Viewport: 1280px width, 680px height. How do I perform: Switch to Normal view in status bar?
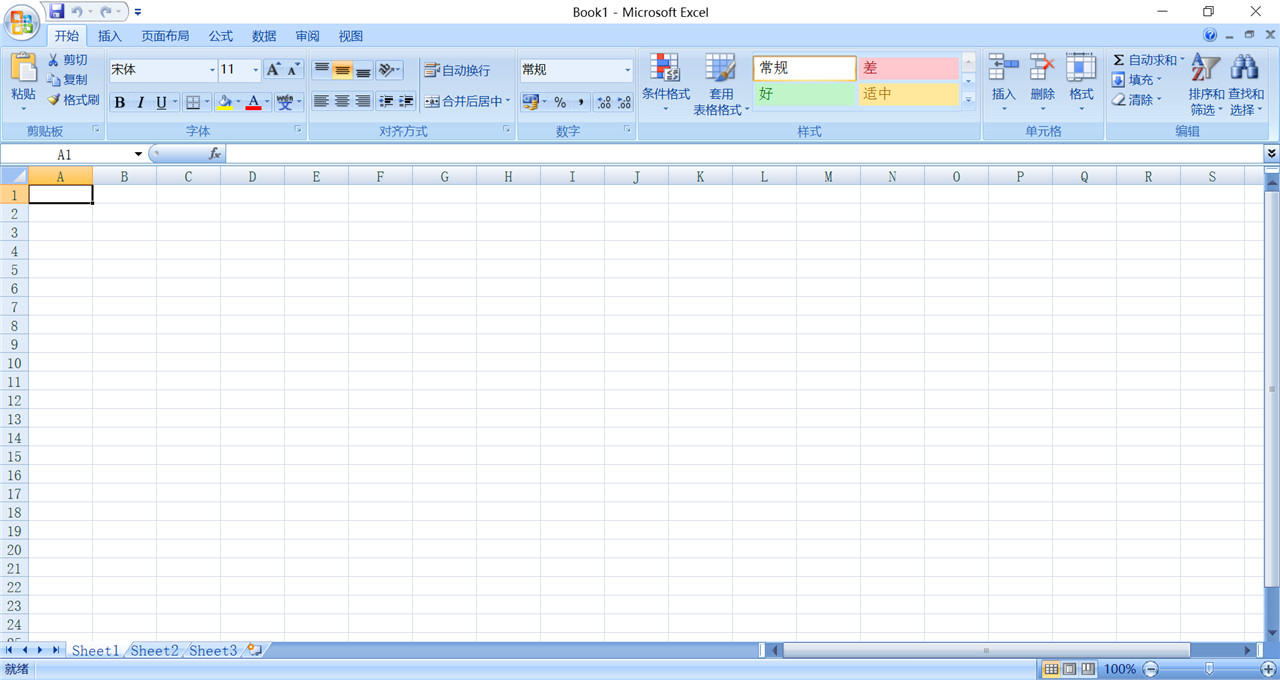click(x=1051, y=669)
